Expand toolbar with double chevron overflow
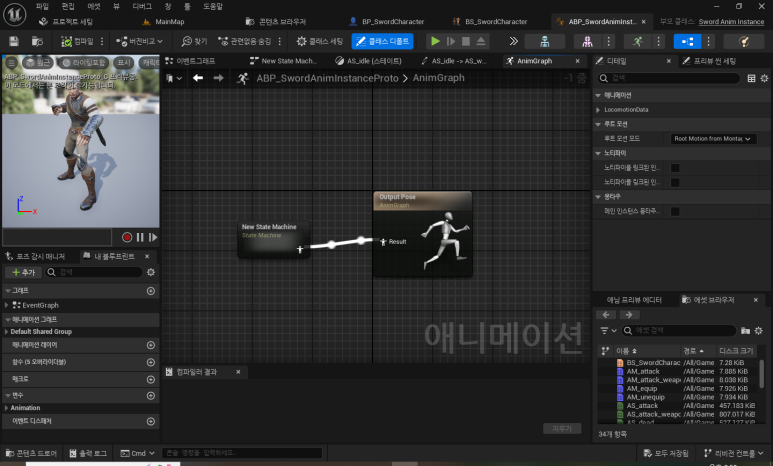 click(514, 41)
